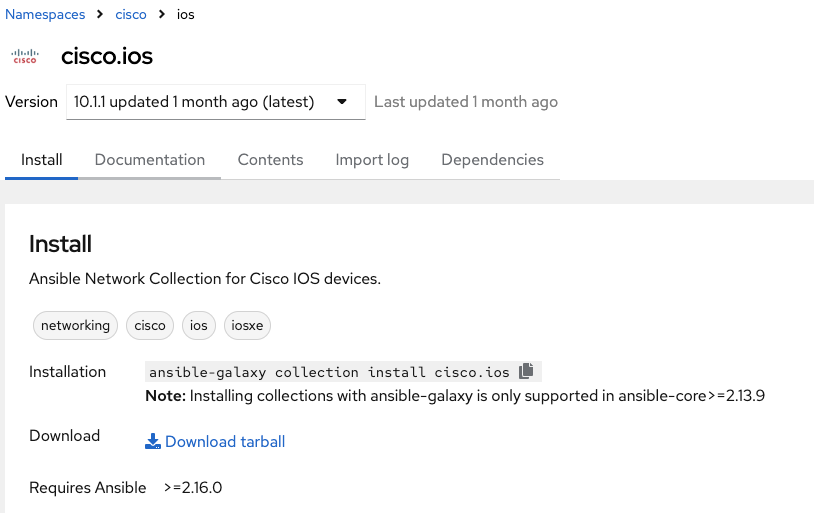Click the networking tag
This screenshot has width=814, height=513.
(75, 326)
